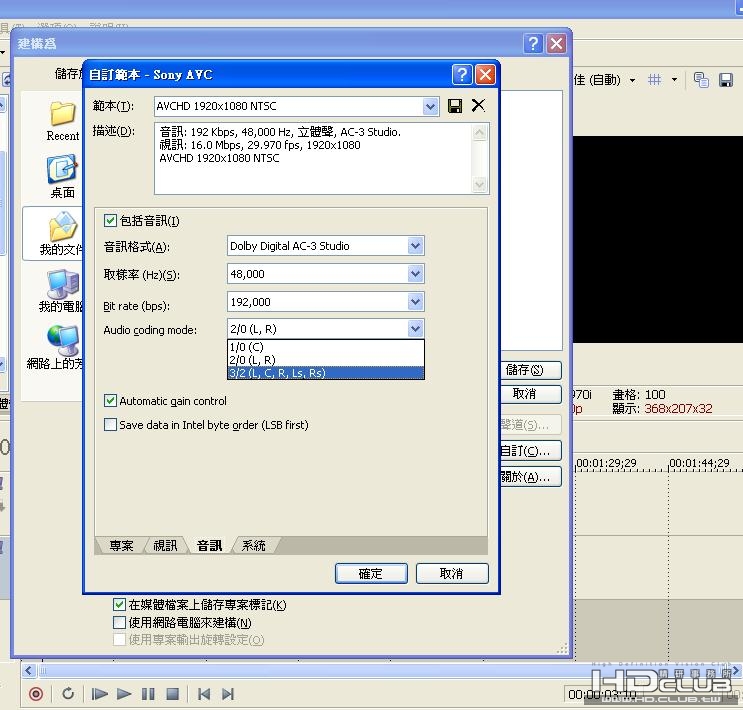Screen dimensions: 743x710
Task: Toggle loop playback icon
Action: (68, 694)
